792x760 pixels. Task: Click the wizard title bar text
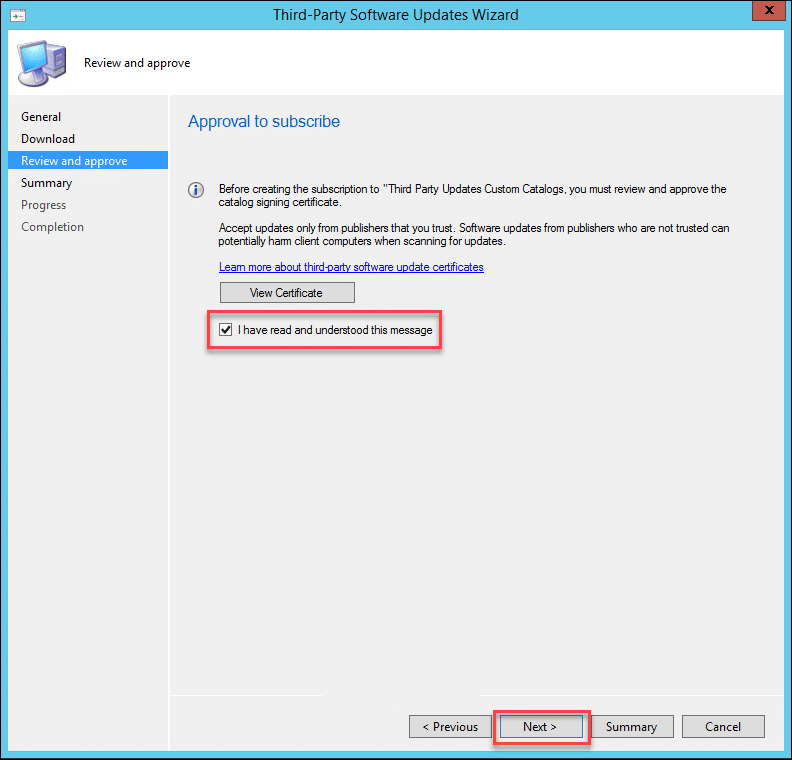[396, 15]
